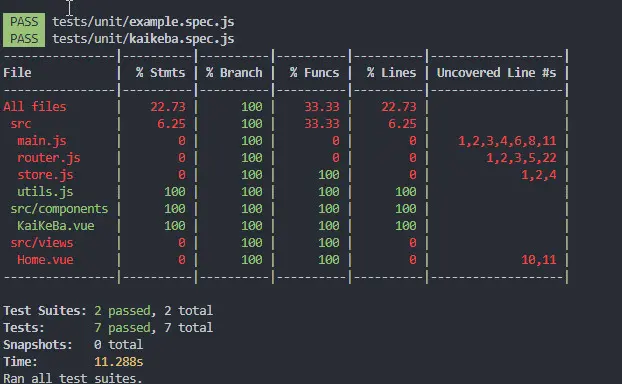Click the first green PASS badge

point(24,21)
